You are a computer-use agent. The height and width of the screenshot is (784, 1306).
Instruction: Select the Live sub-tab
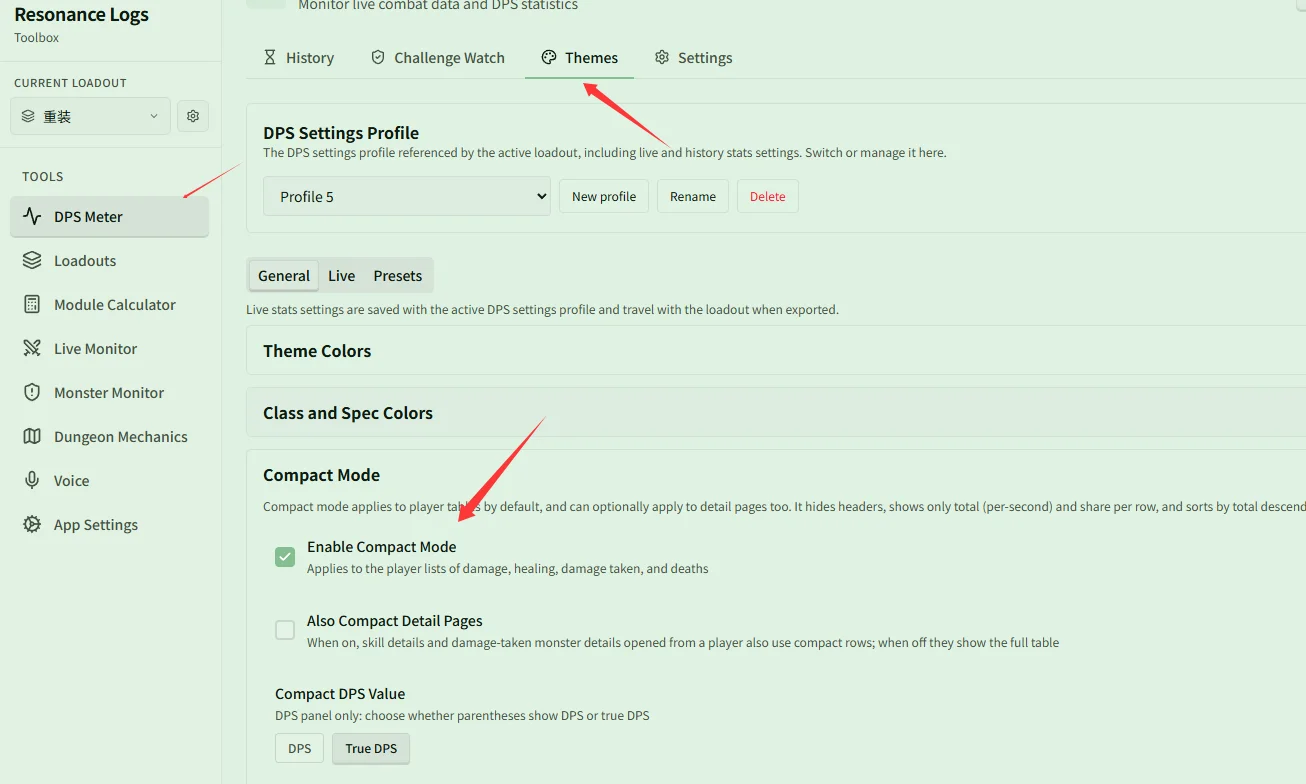tap(342, 276)
